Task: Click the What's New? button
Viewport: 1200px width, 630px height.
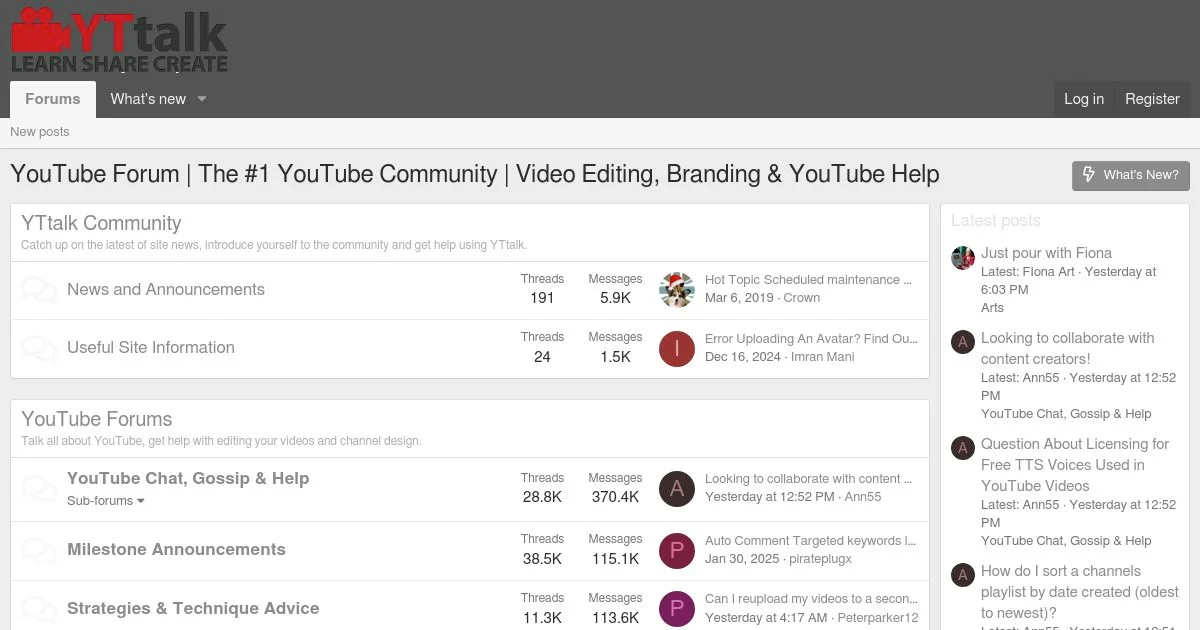Action: [x=1131, y=175]
